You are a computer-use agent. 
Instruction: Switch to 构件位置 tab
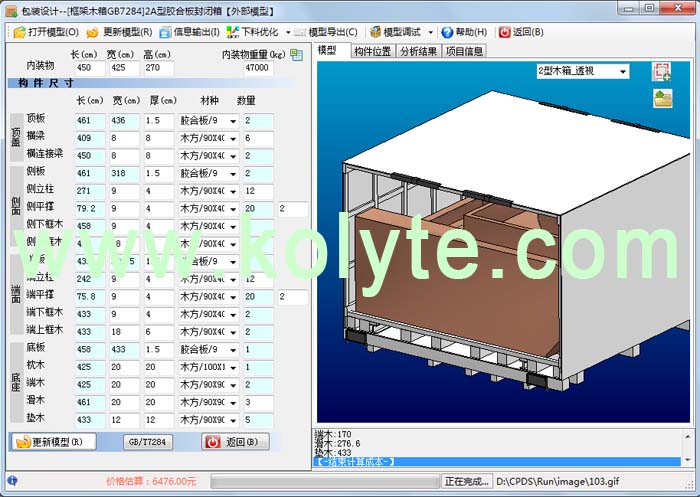[x=373, y=51]
